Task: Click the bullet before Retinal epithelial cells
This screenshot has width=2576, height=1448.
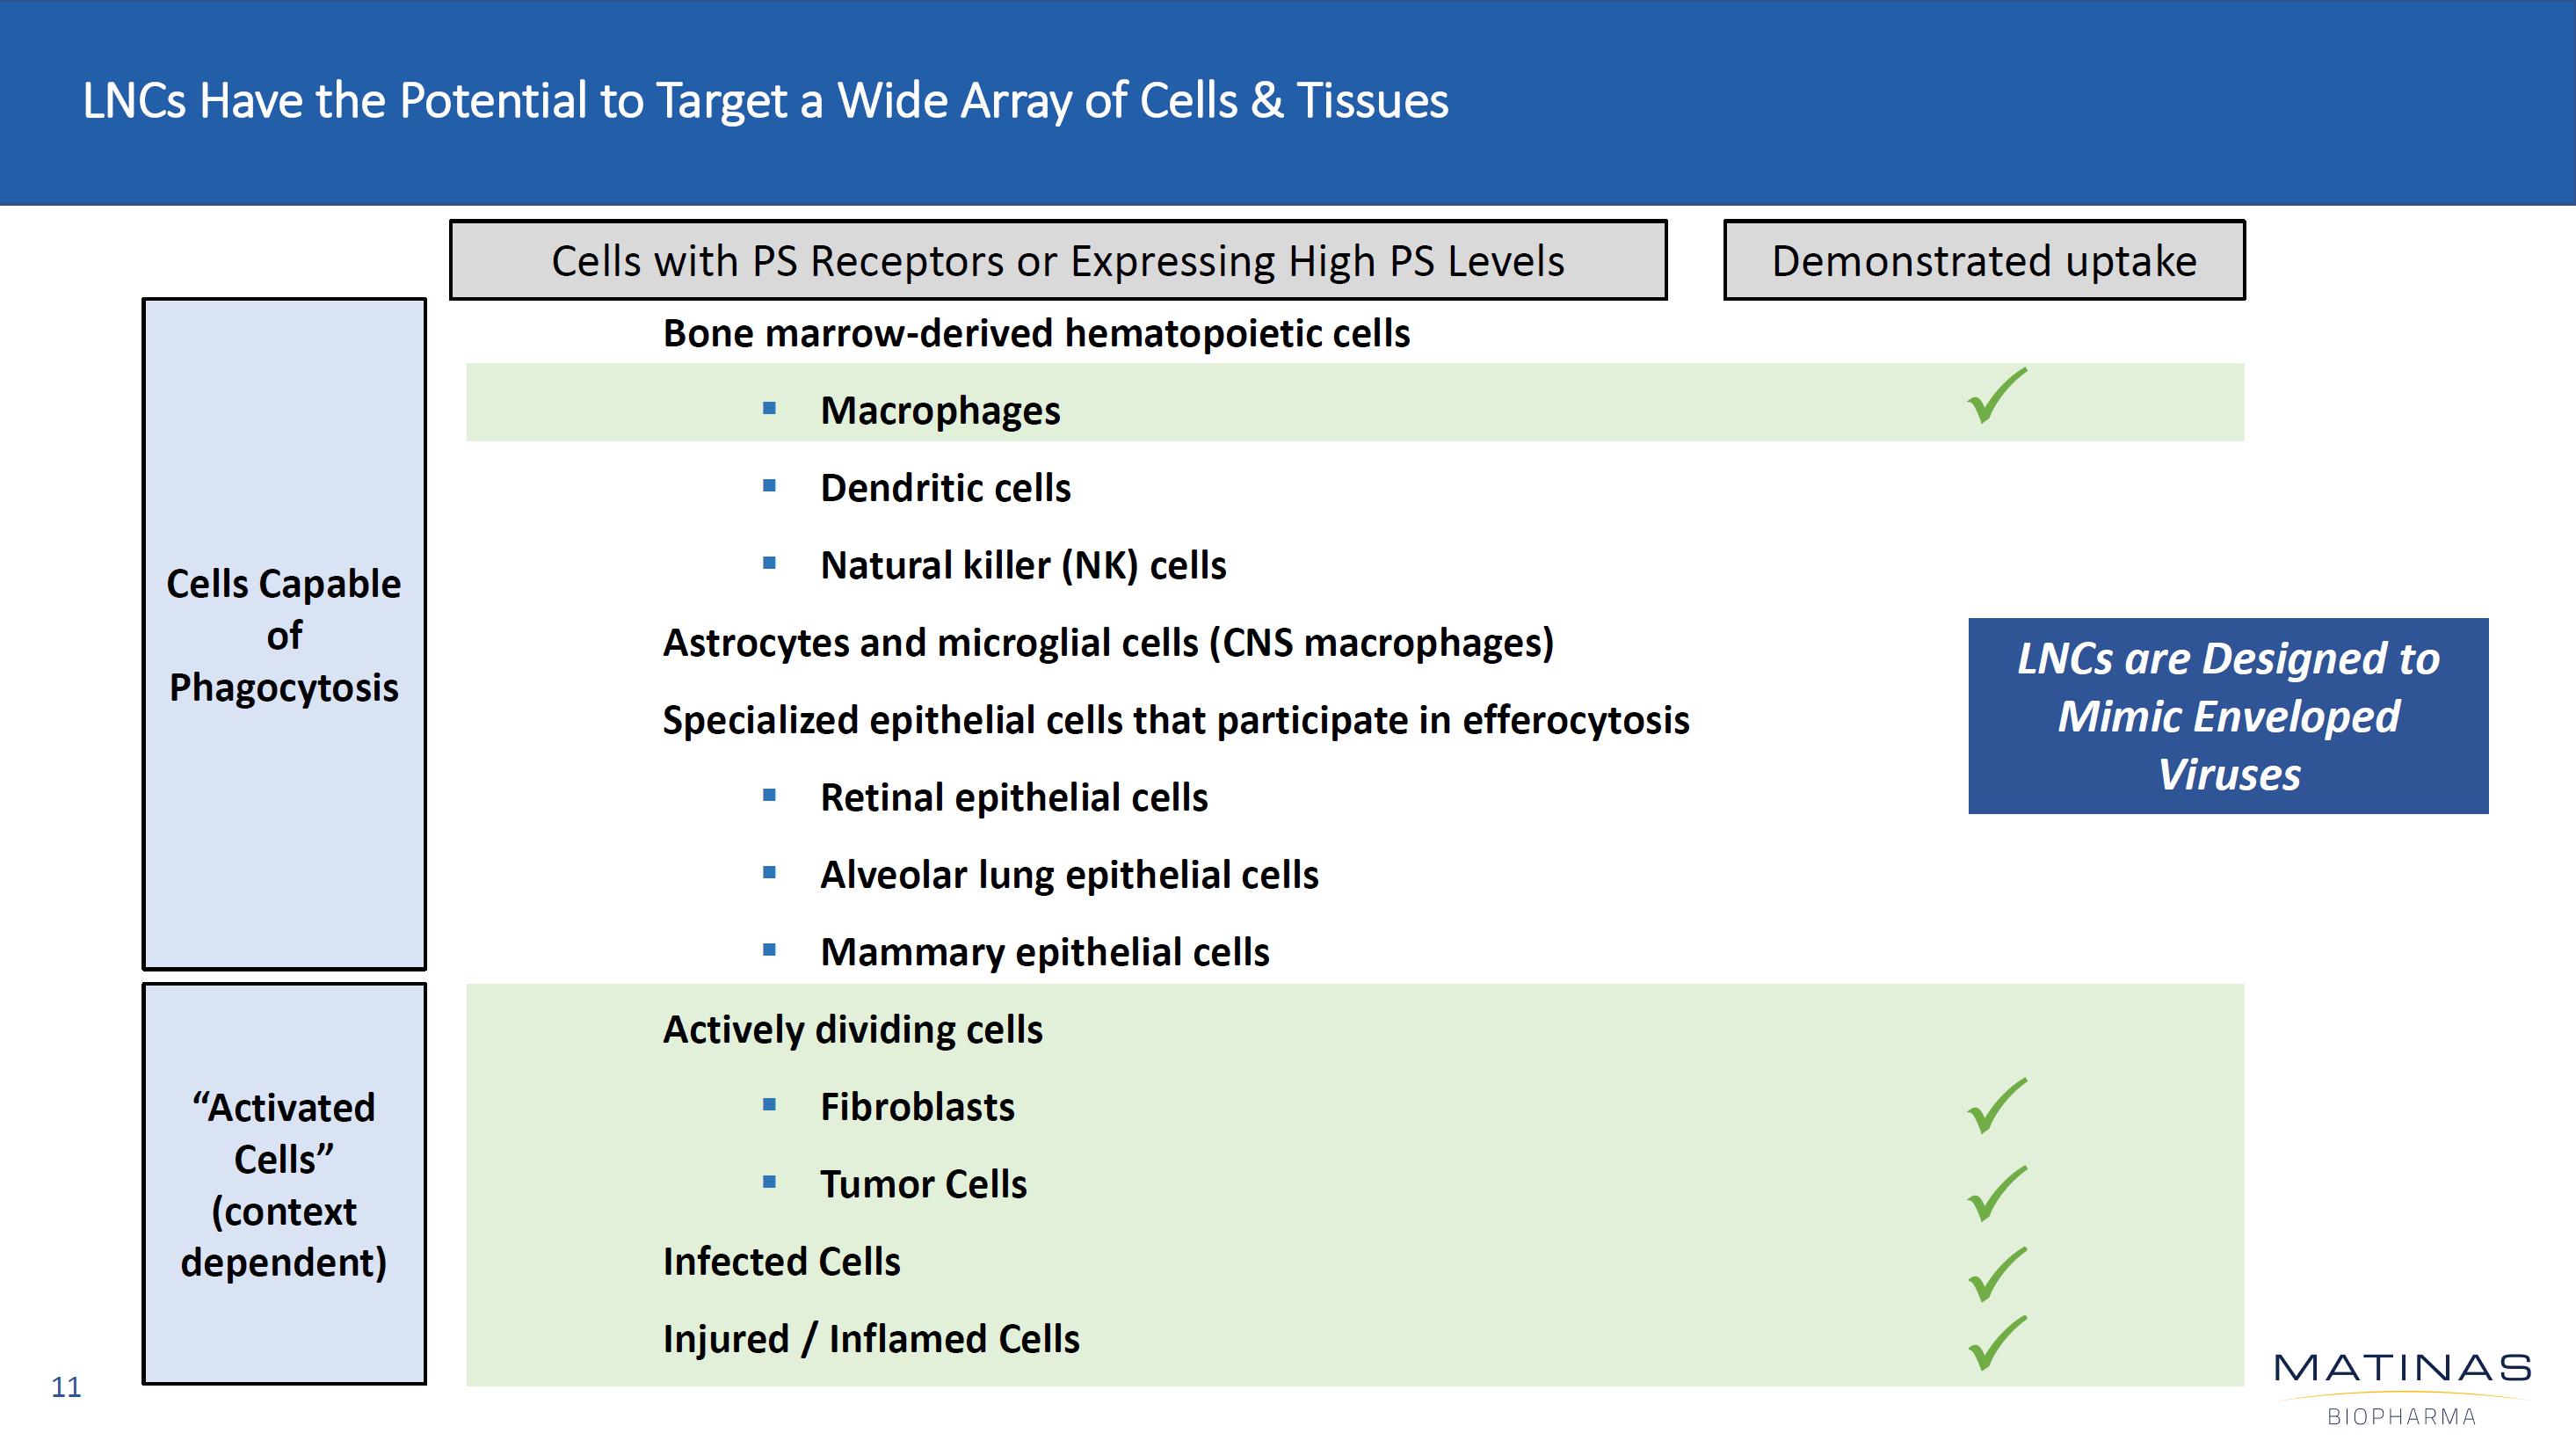Action: coord(769,796)
